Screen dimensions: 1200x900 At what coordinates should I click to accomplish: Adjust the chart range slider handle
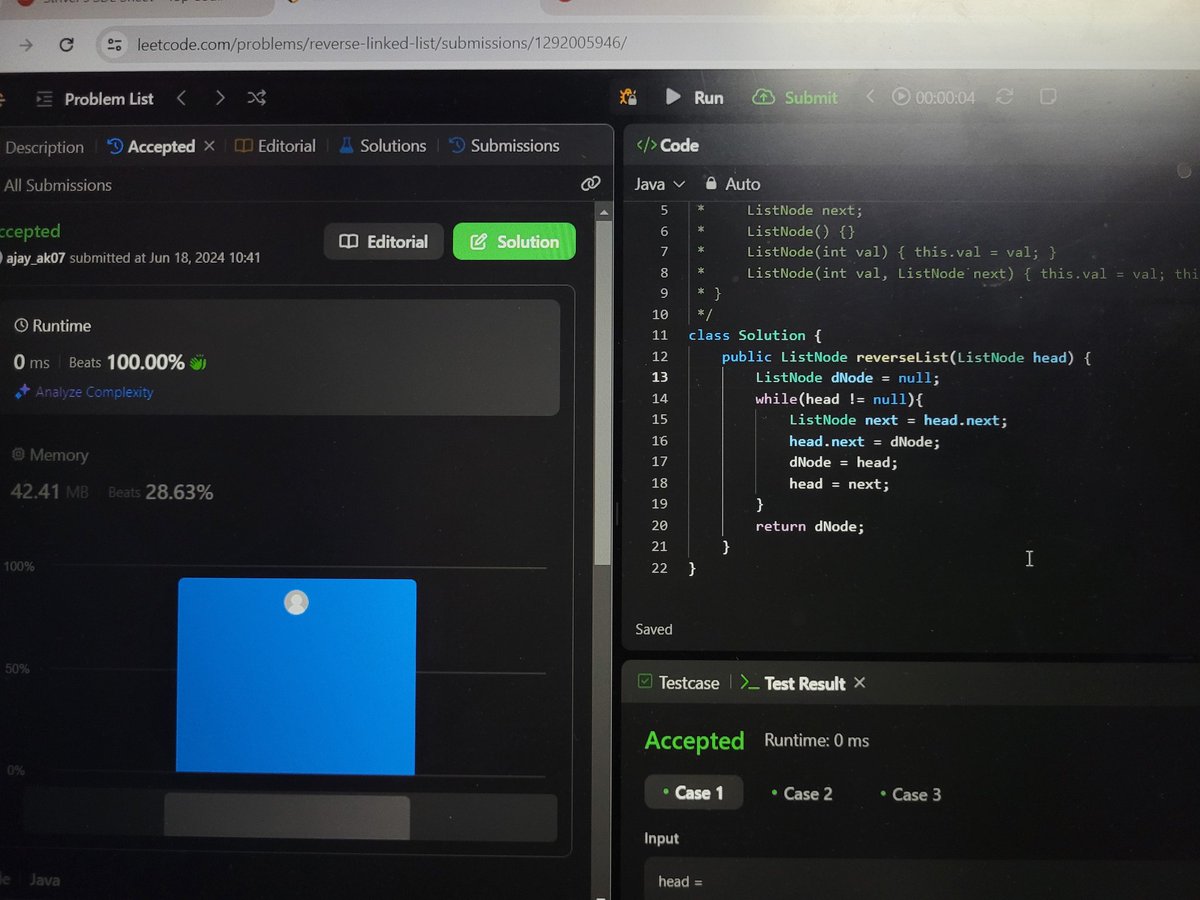[287, 817]
